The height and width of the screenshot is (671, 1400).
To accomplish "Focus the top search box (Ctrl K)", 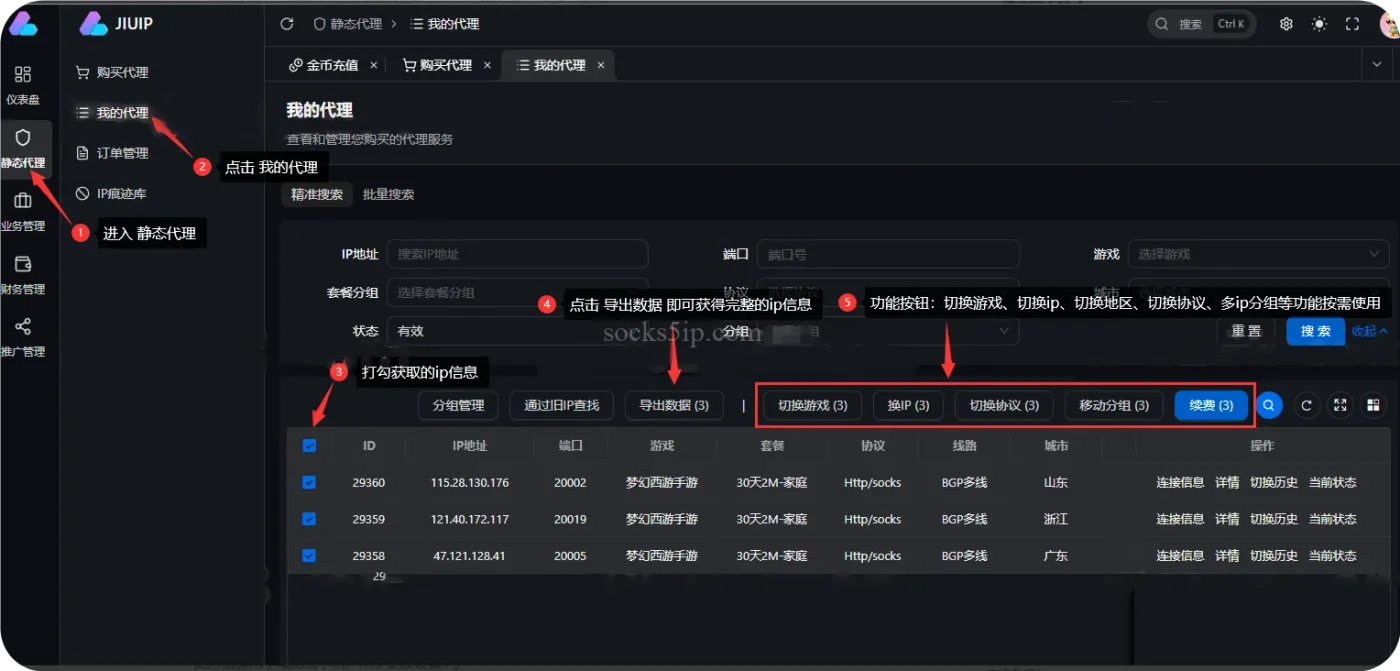I will click(1200, 24).
